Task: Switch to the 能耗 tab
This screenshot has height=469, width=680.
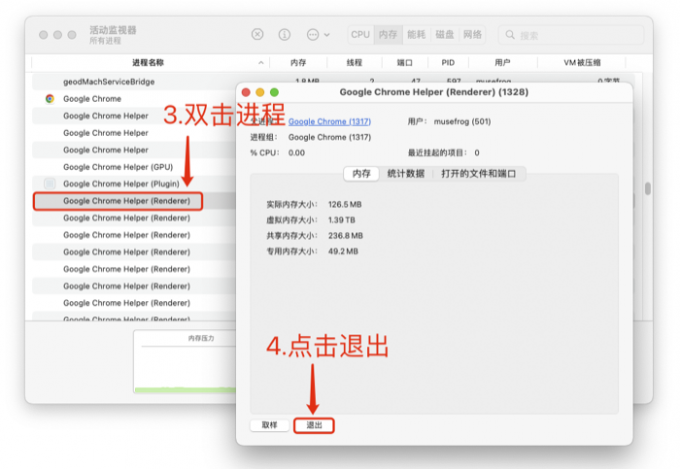Action: click(x=416, y=34)
